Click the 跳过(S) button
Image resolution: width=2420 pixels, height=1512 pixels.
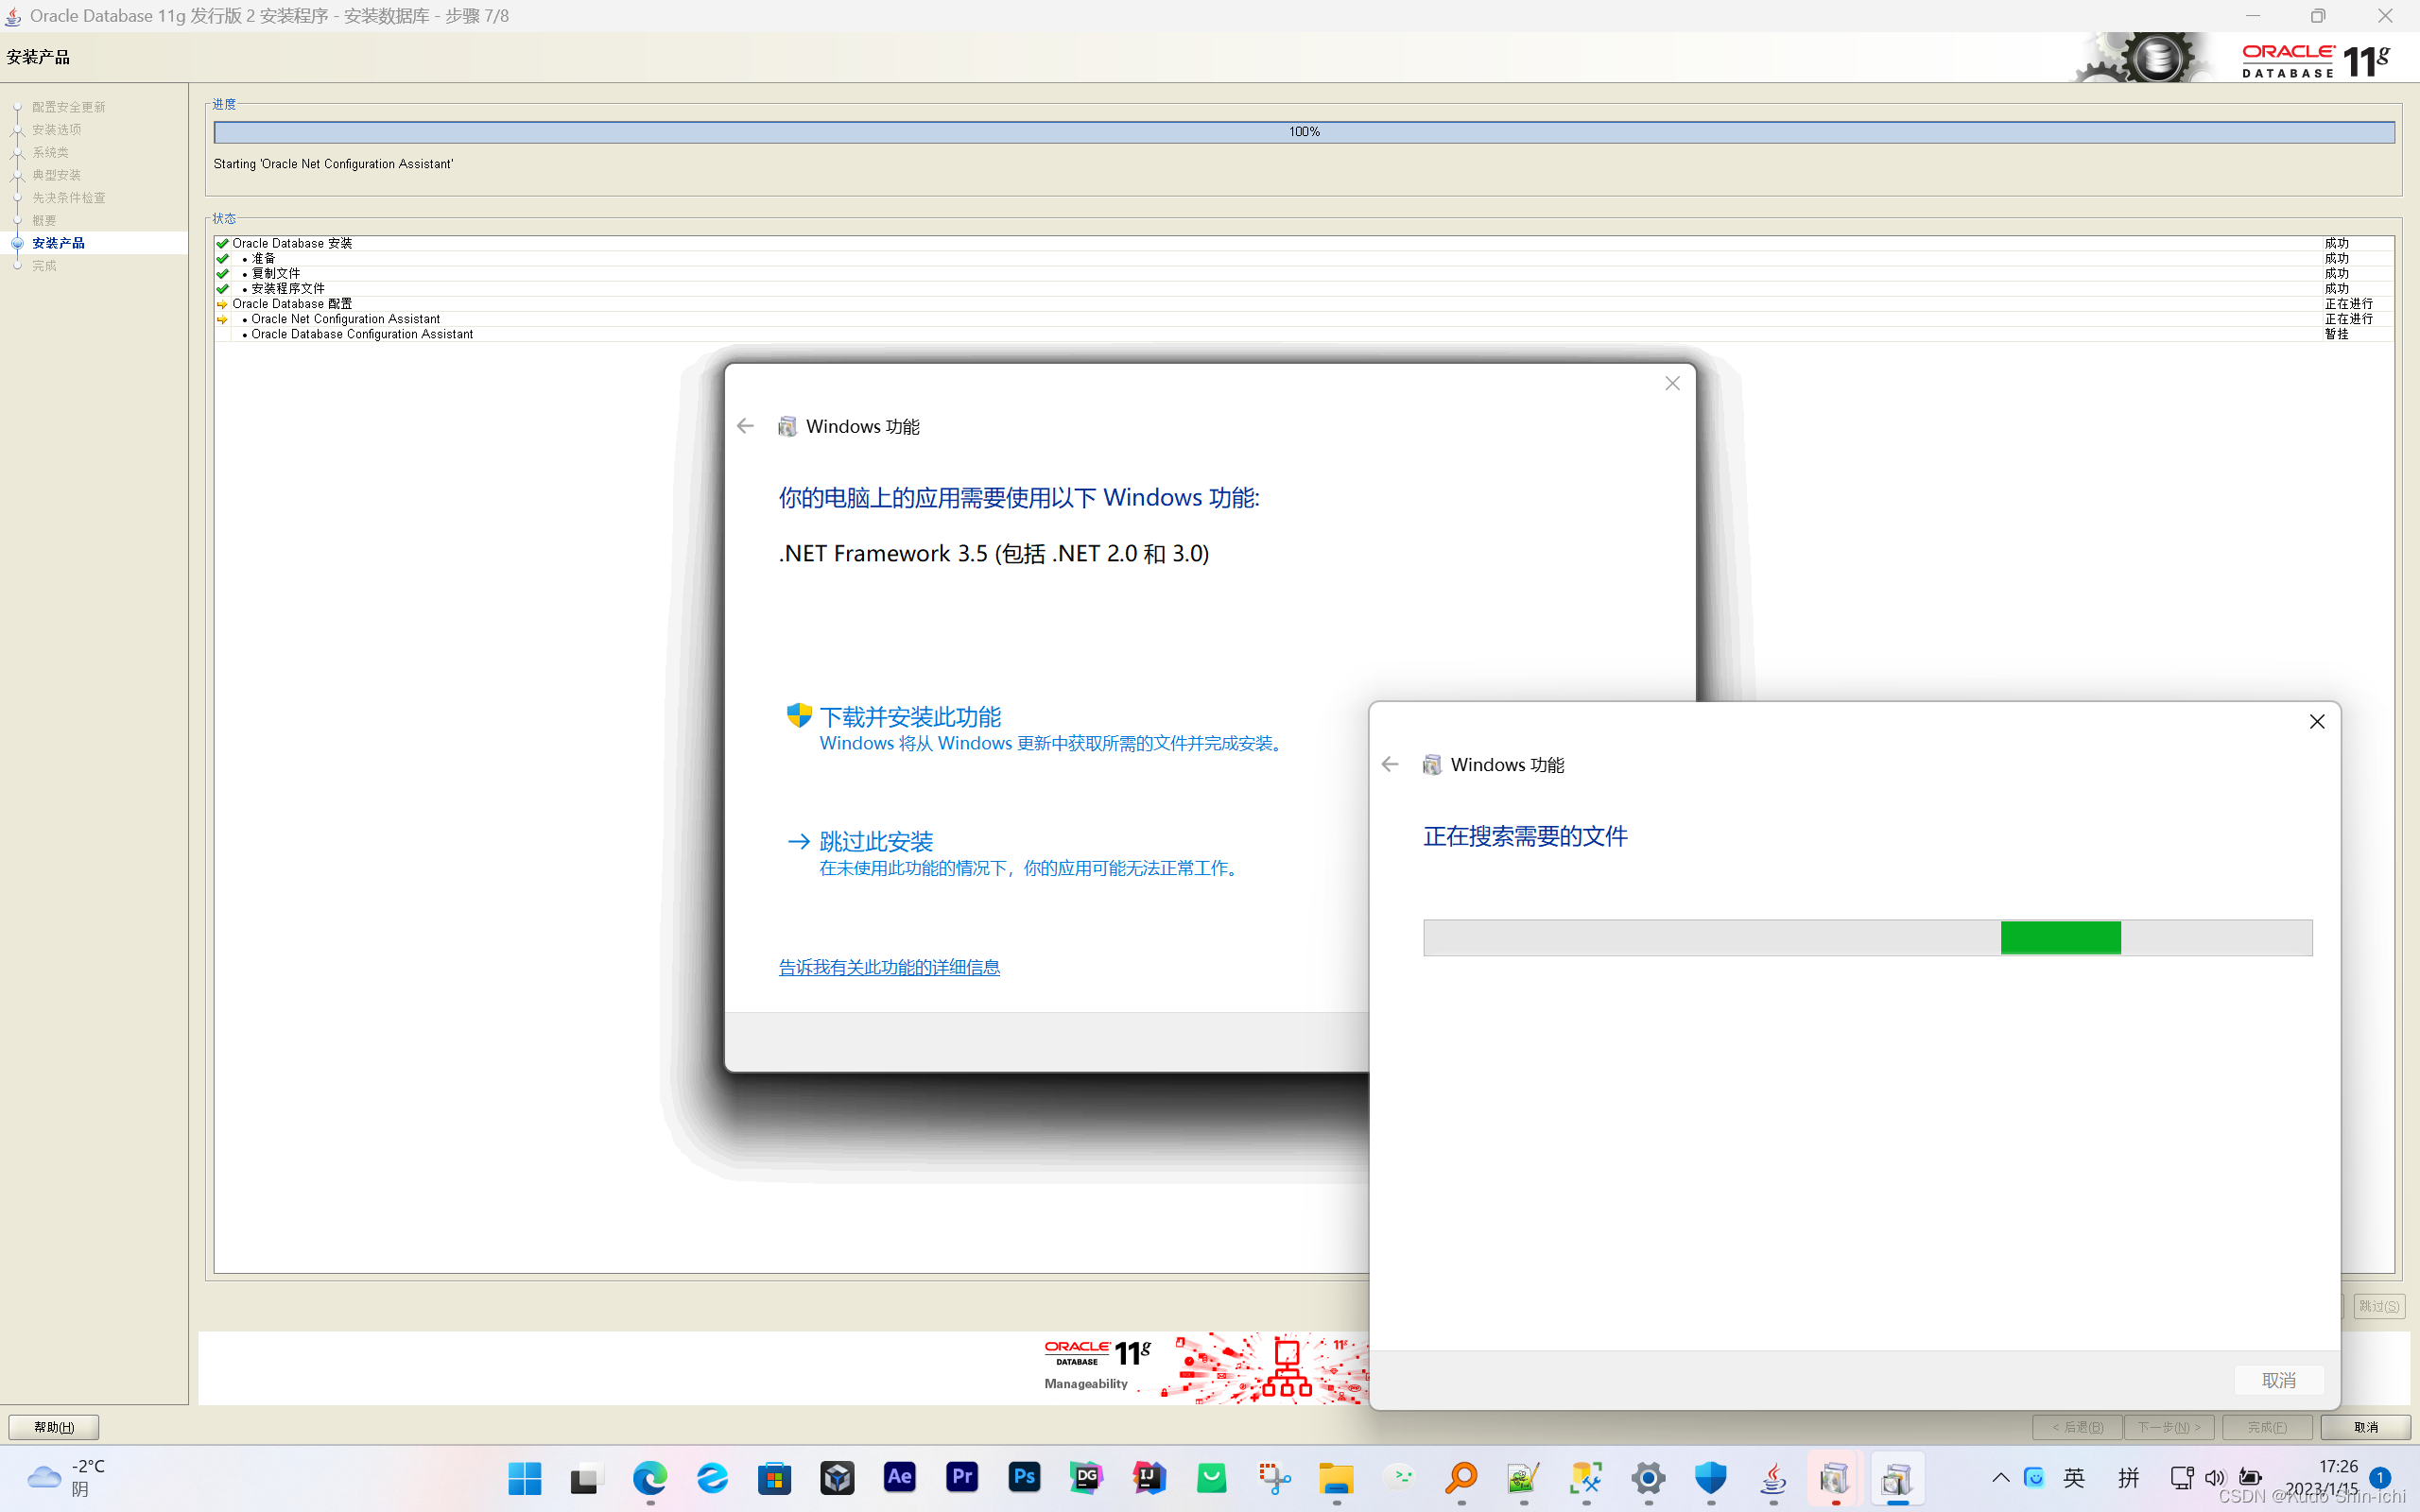click(x=2378, y=1306)
